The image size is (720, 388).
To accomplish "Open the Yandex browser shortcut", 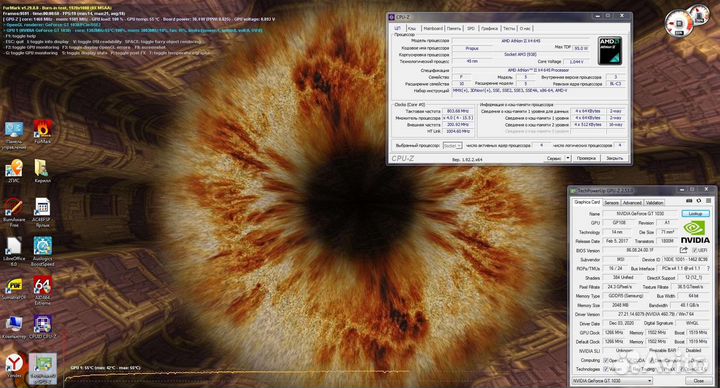I will tap(14, 366).
